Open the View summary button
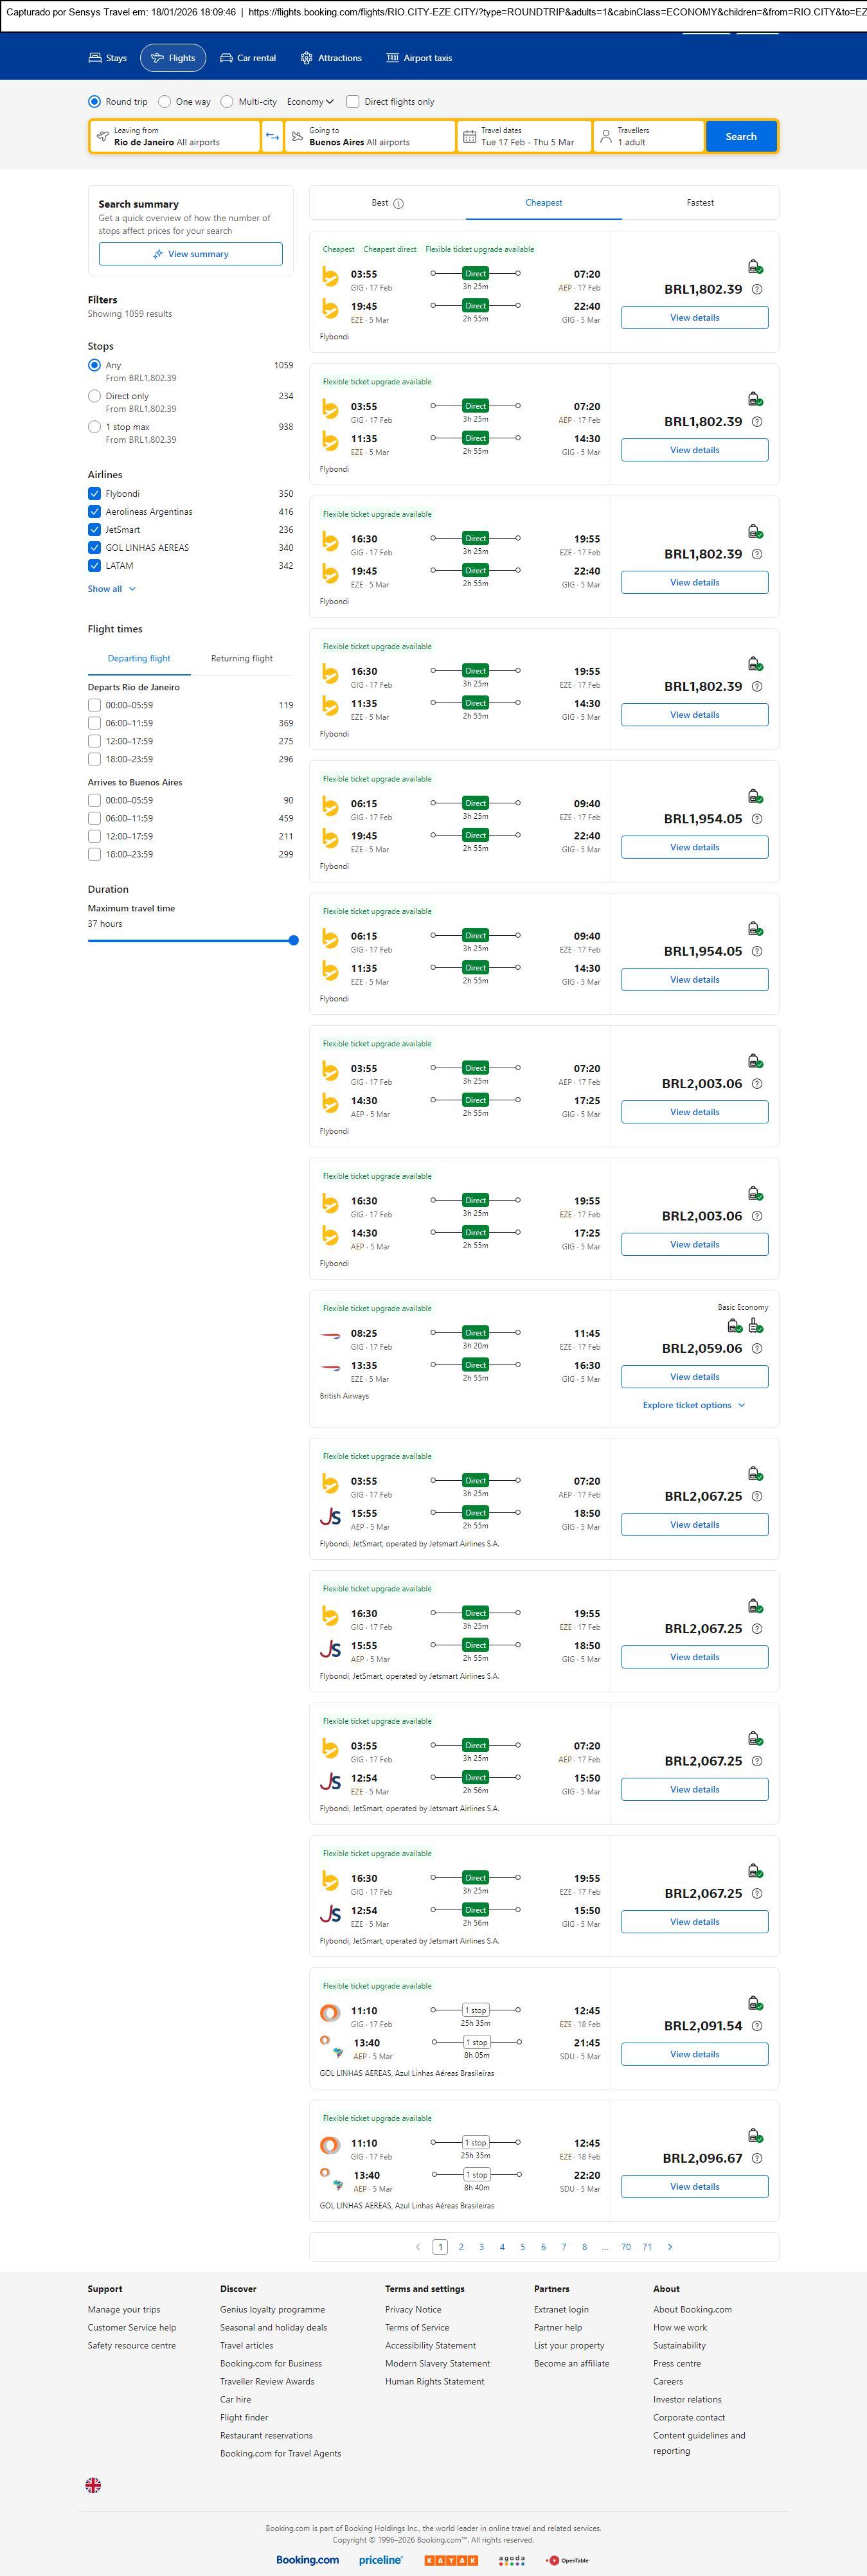 click(190, 254)
